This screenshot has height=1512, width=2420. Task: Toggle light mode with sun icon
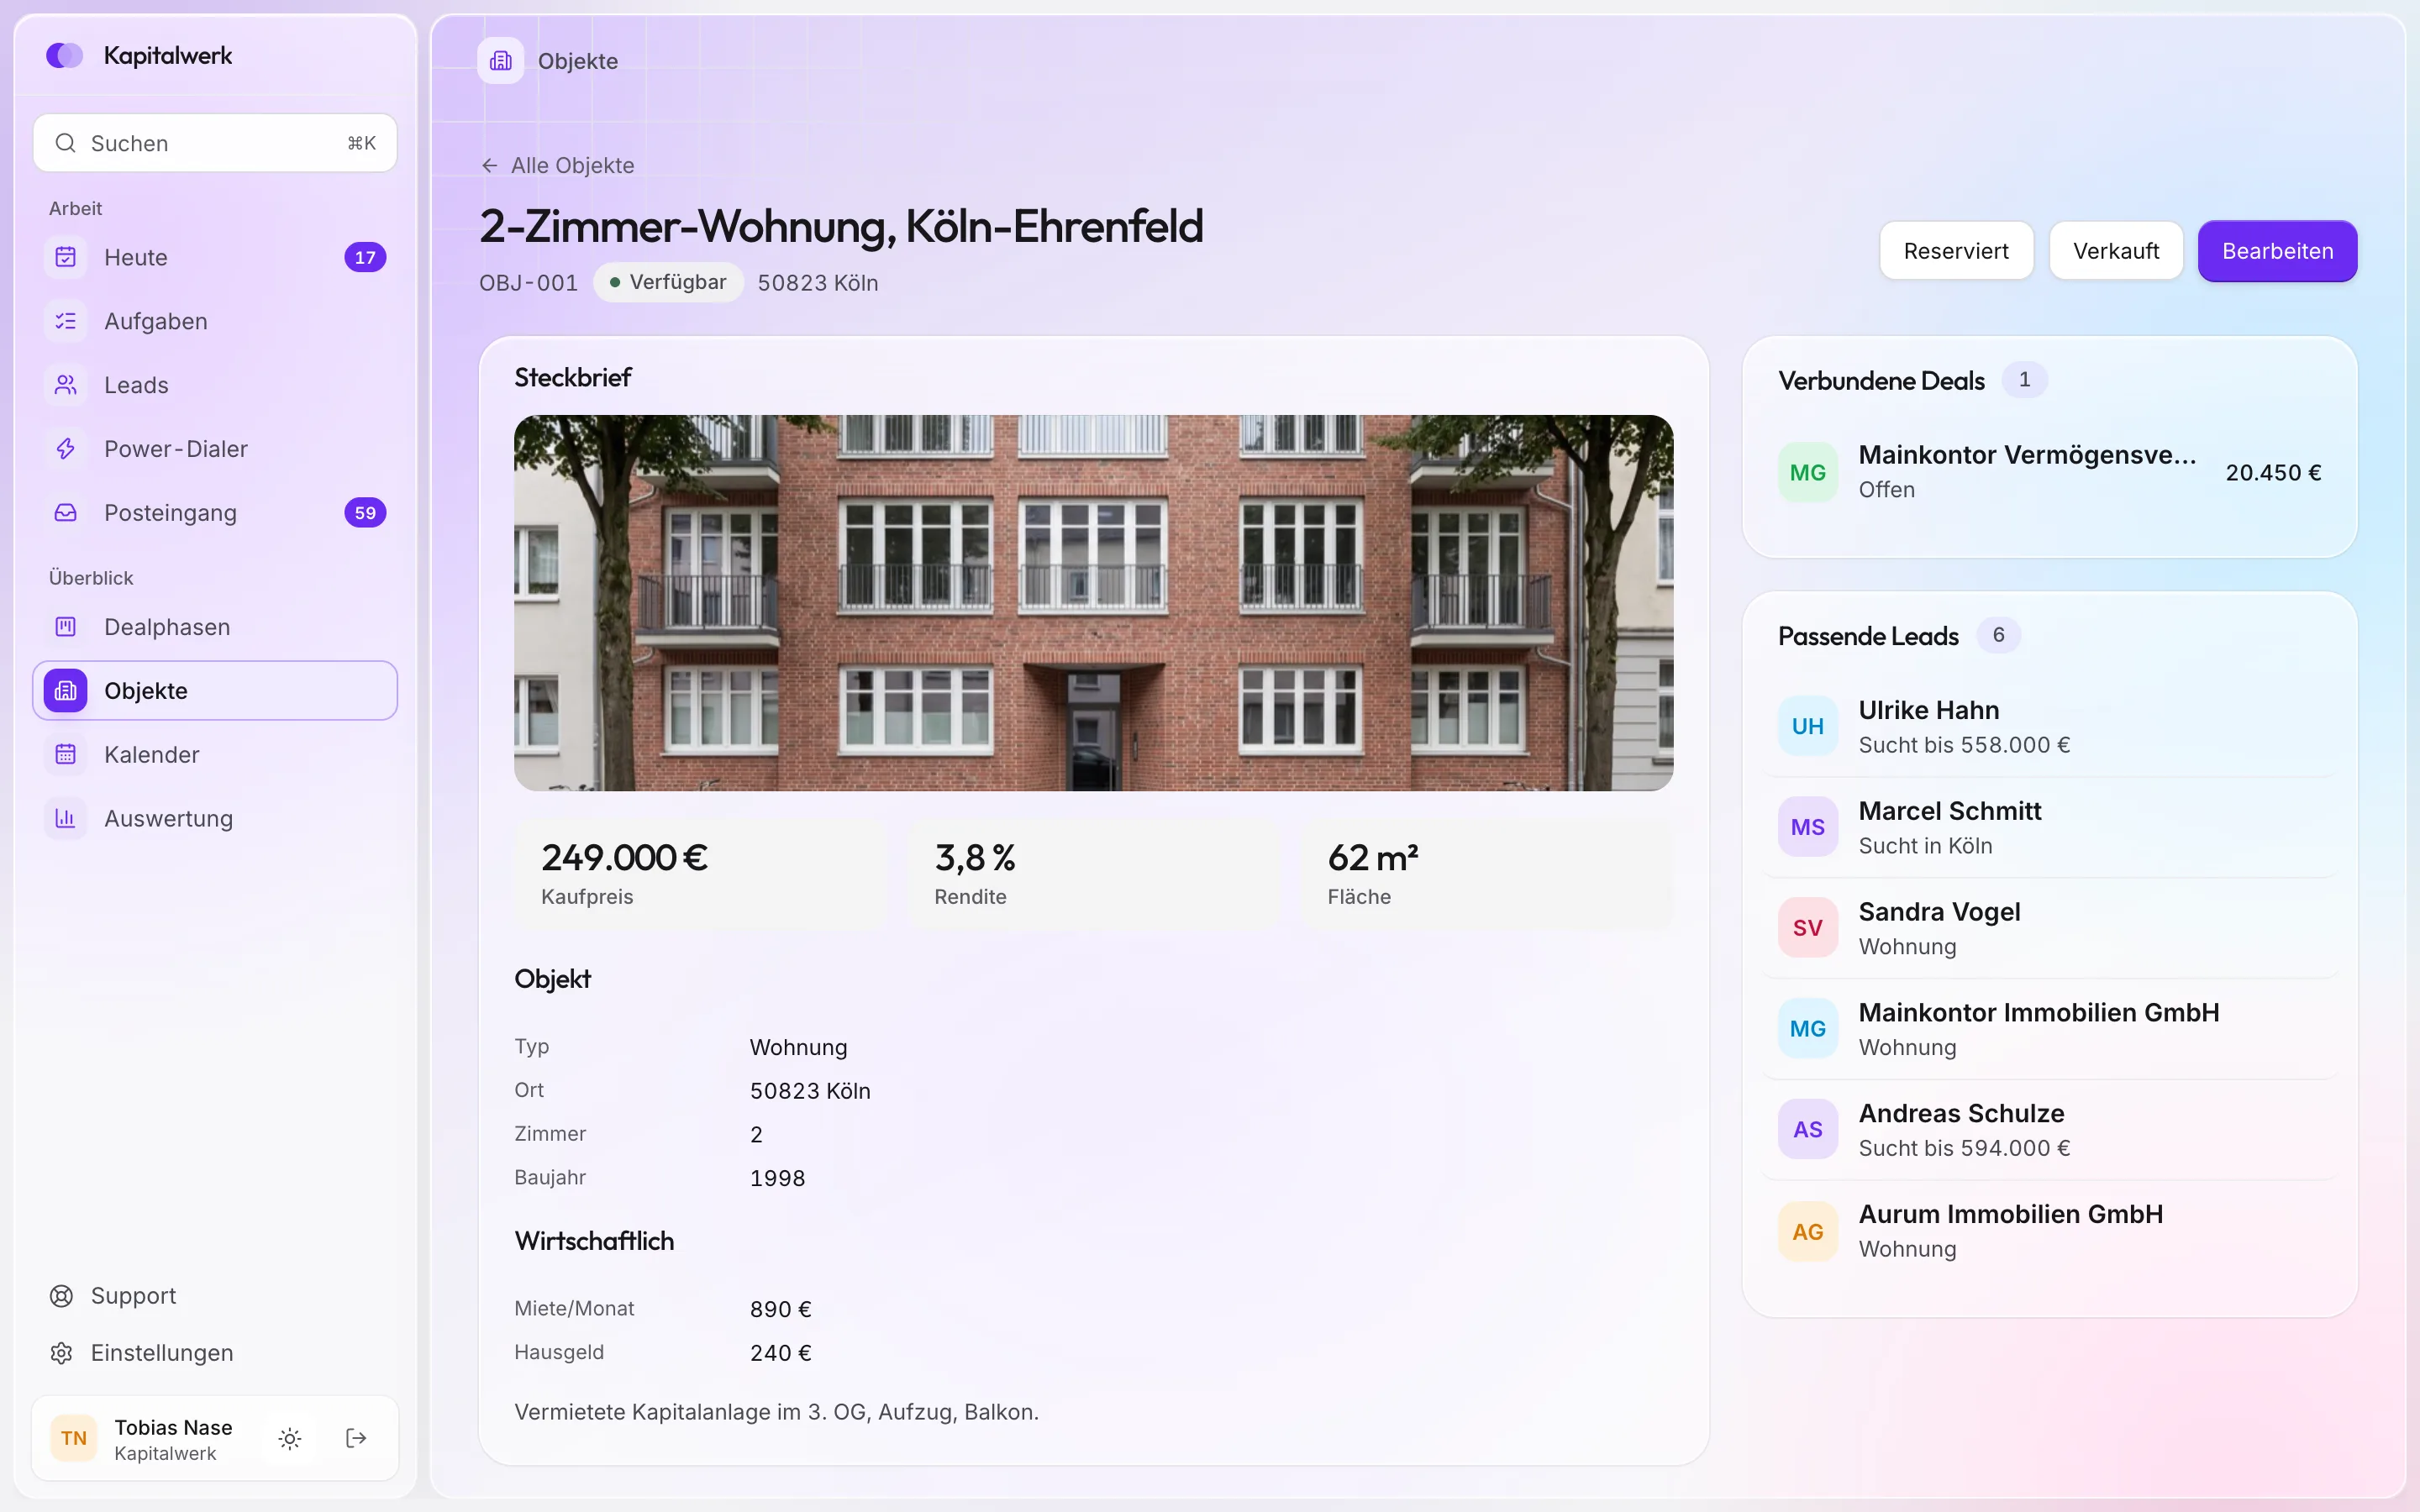pos(290,1439)
